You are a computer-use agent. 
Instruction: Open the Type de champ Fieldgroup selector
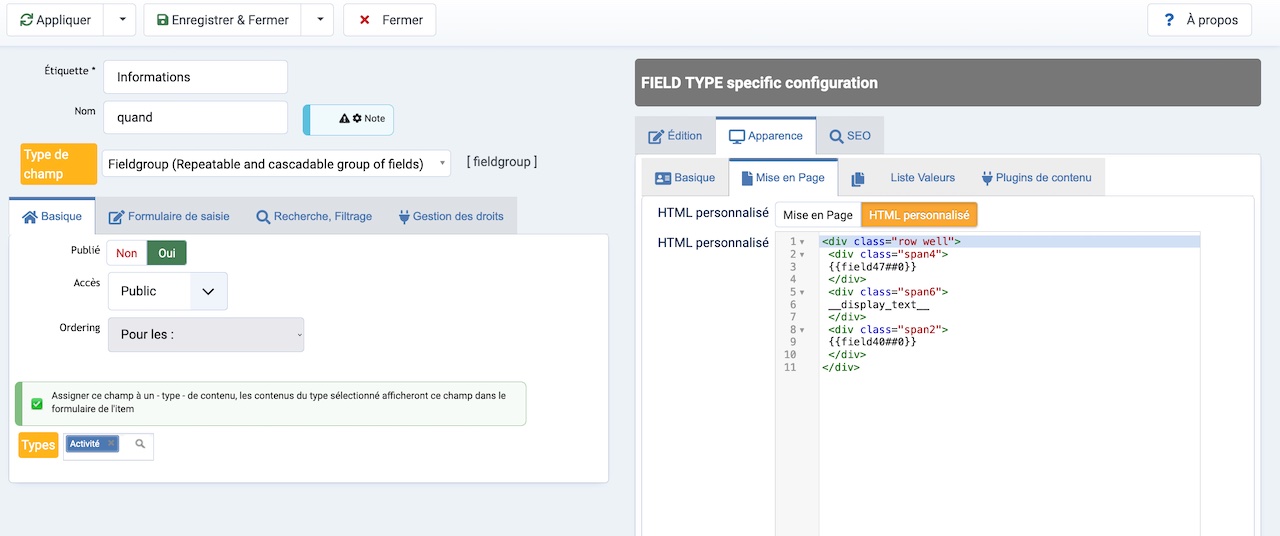pos(276,164)
